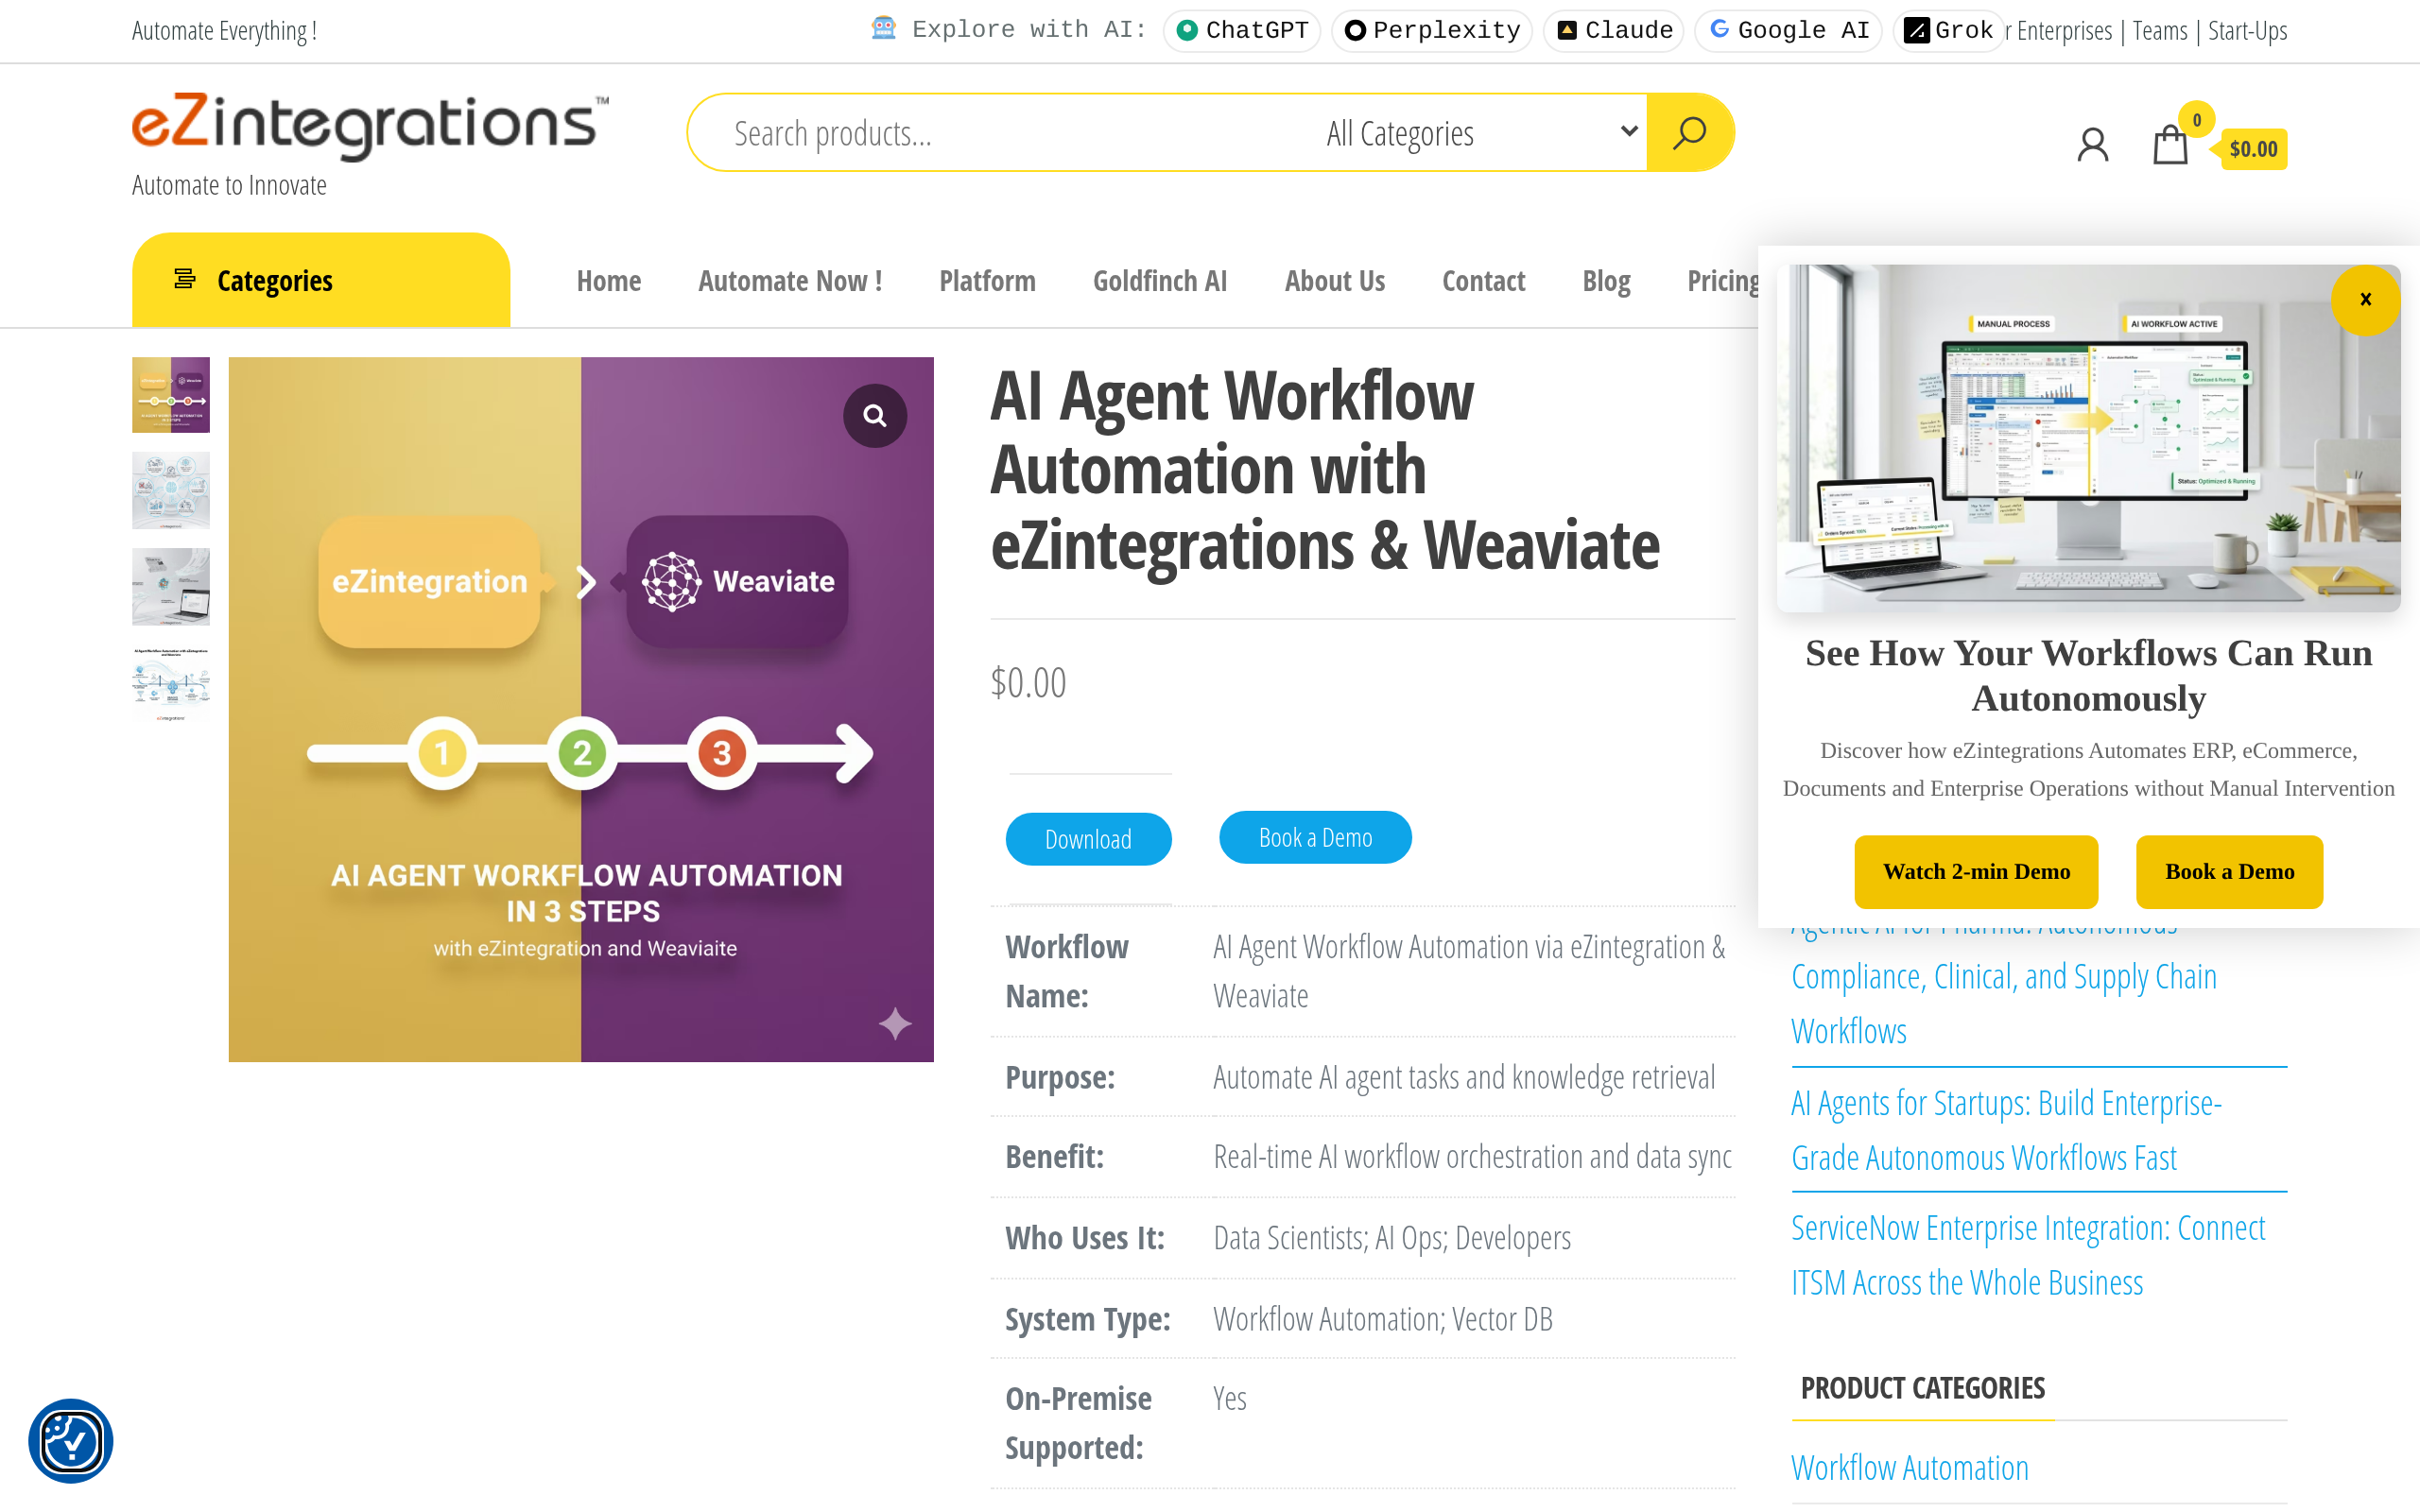Select the first purple product thumbnail

click(x=171, y=395)
